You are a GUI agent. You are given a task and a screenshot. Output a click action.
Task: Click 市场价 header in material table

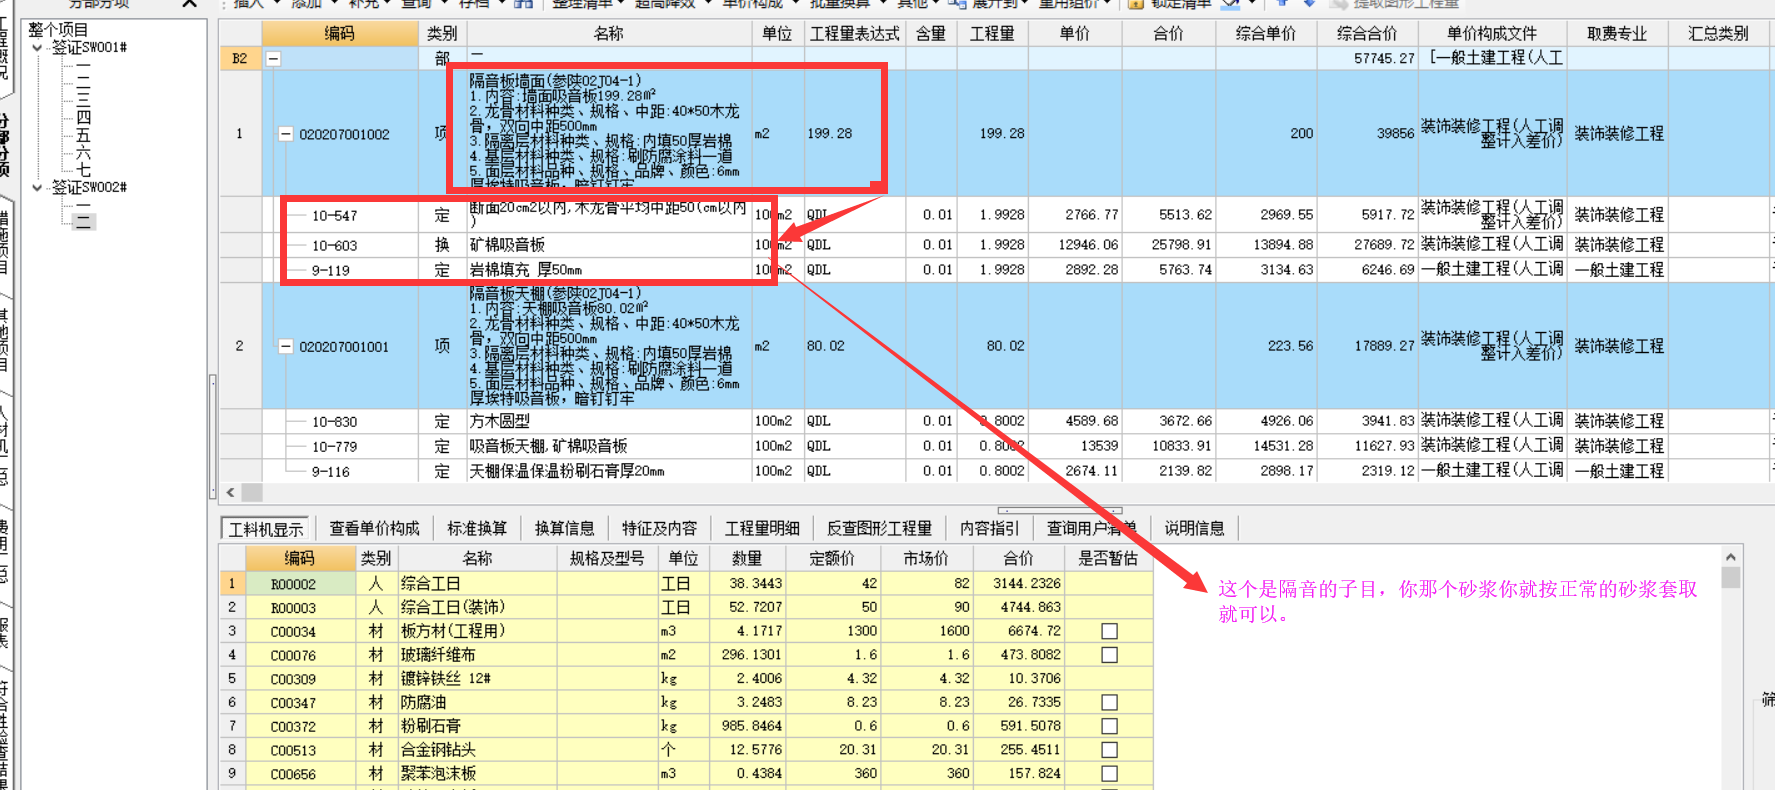tap(926, 558)
